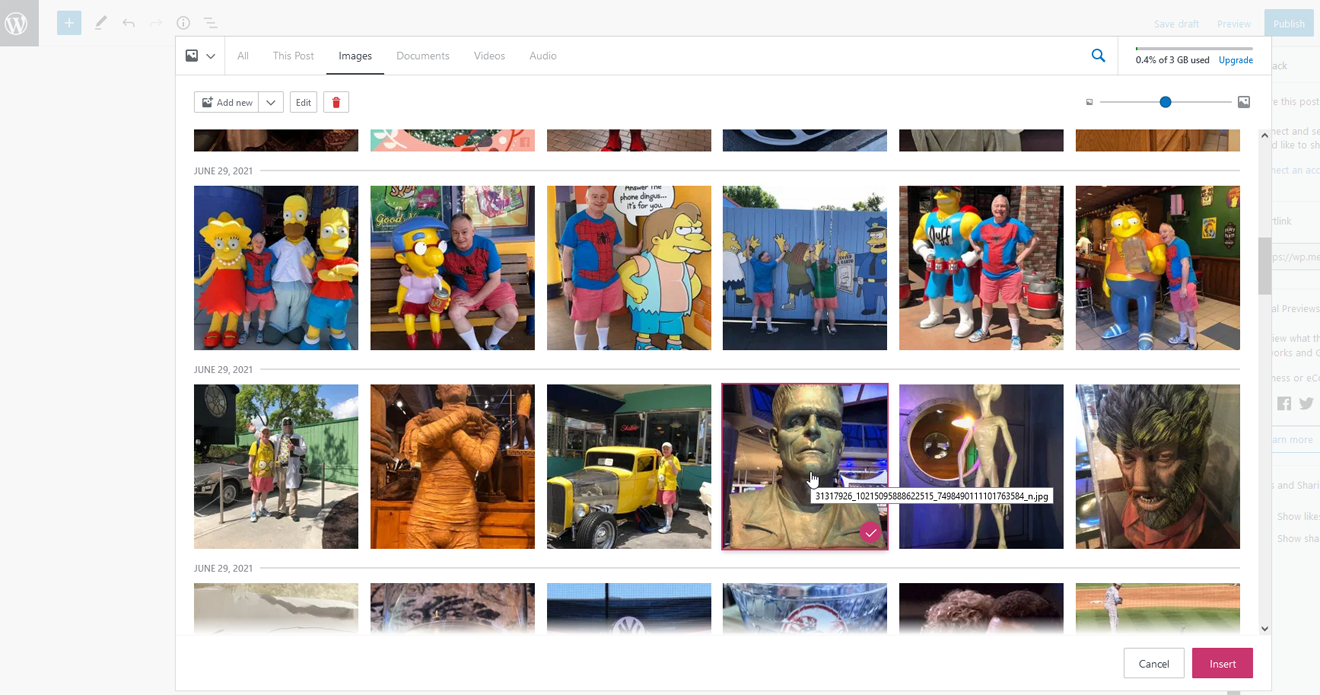Click small thumbnail size icon
The height and width of the screenshot is (695, 1320).
click(1089, 102)
